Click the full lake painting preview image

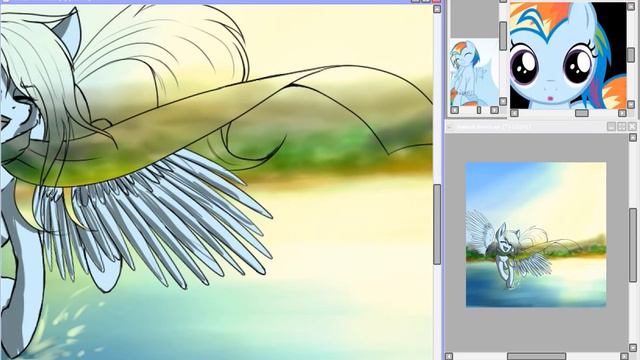[x=536, y=235]
